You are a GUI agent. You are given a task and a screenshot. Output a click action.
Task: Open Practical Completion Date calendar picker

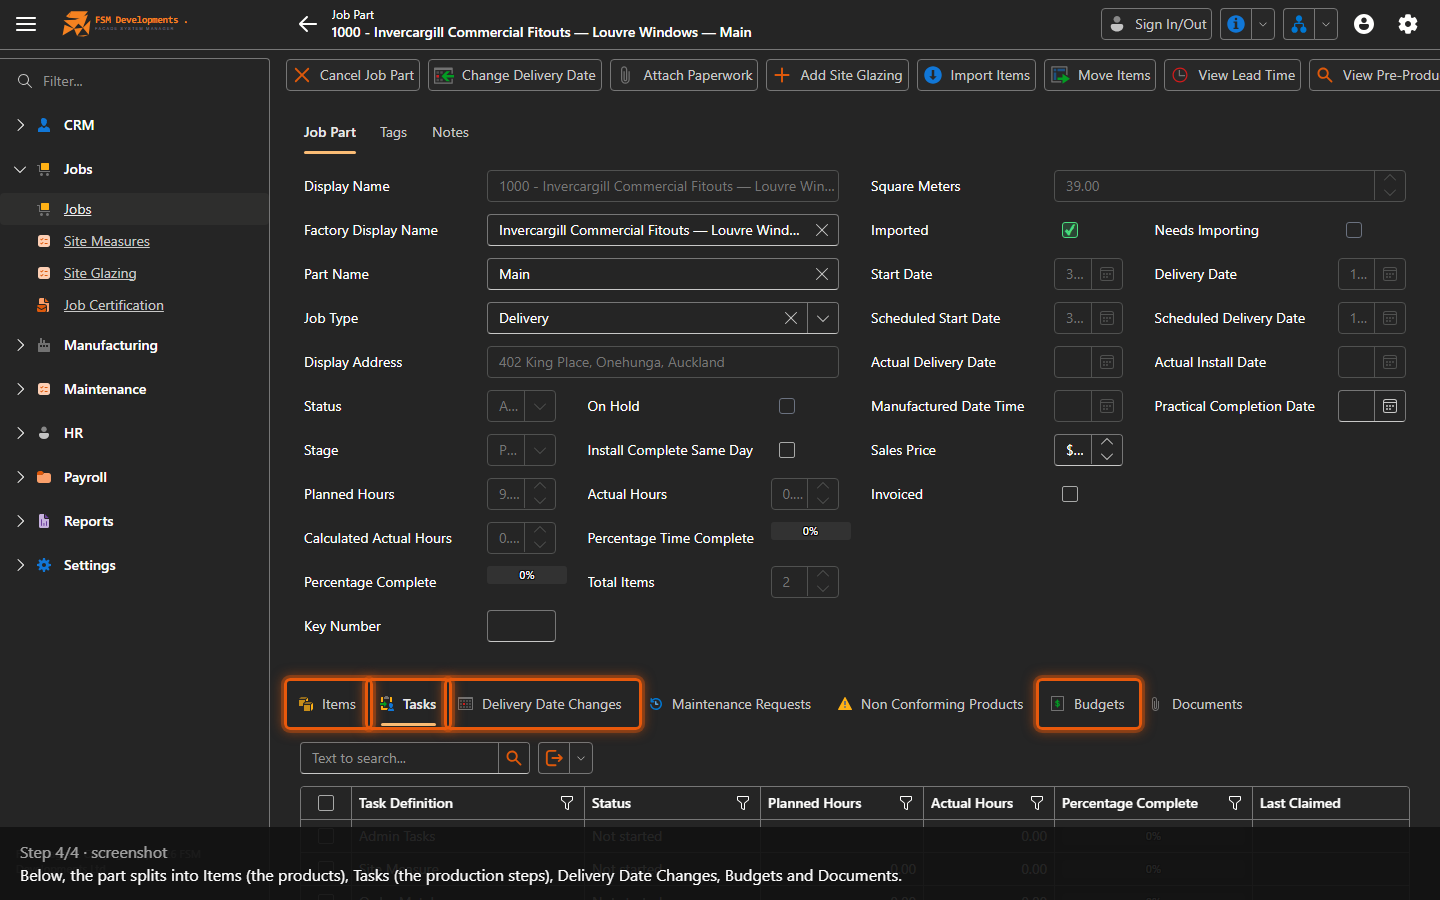[x=1390, y=406]
